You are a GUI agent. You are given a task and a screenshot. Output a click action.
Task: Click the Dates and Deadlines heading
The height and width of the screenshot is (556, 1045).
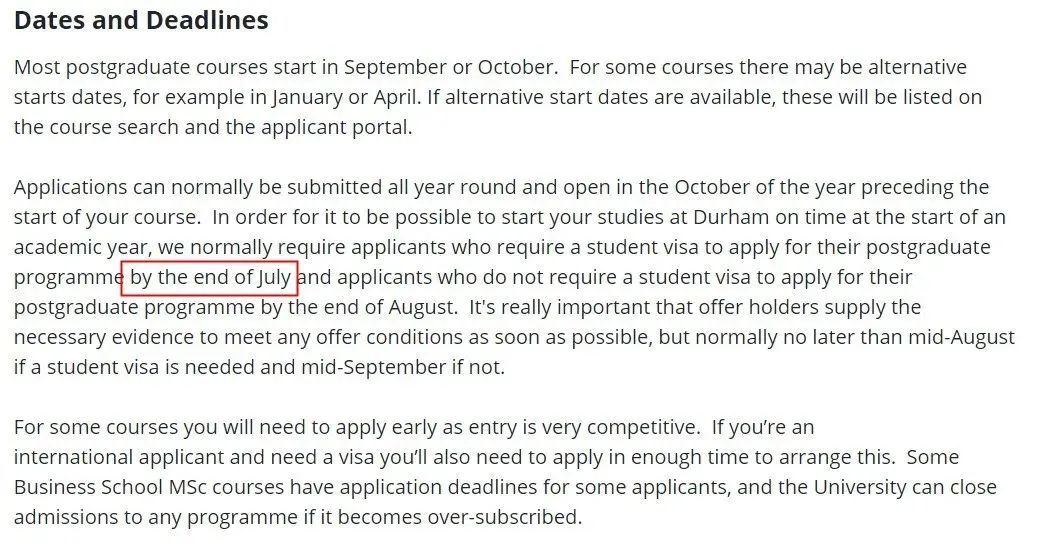(141, 20)
